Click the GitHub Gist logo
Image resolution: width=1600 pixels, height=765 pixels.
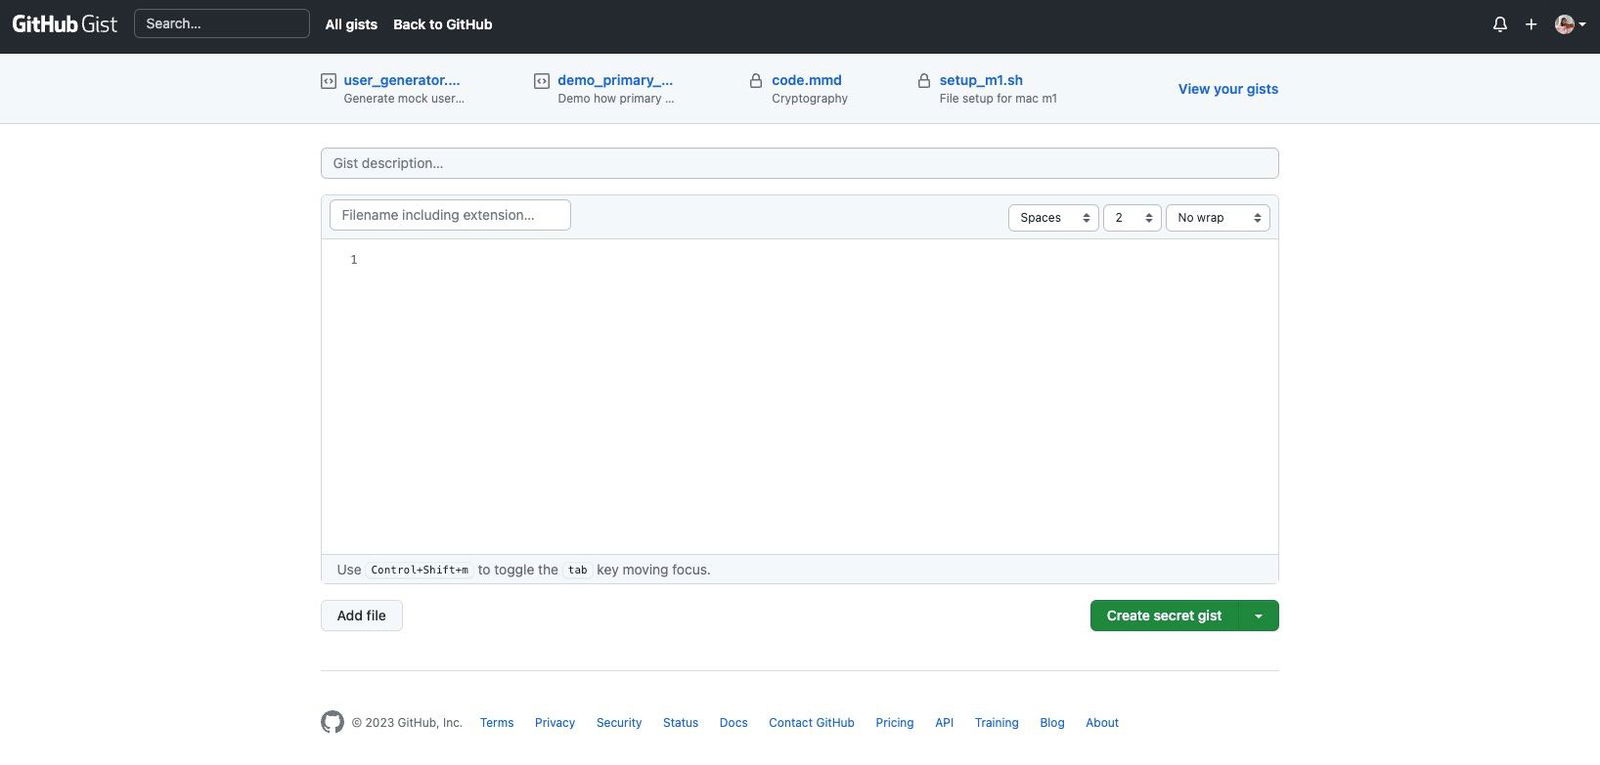[x=65, y=23]
